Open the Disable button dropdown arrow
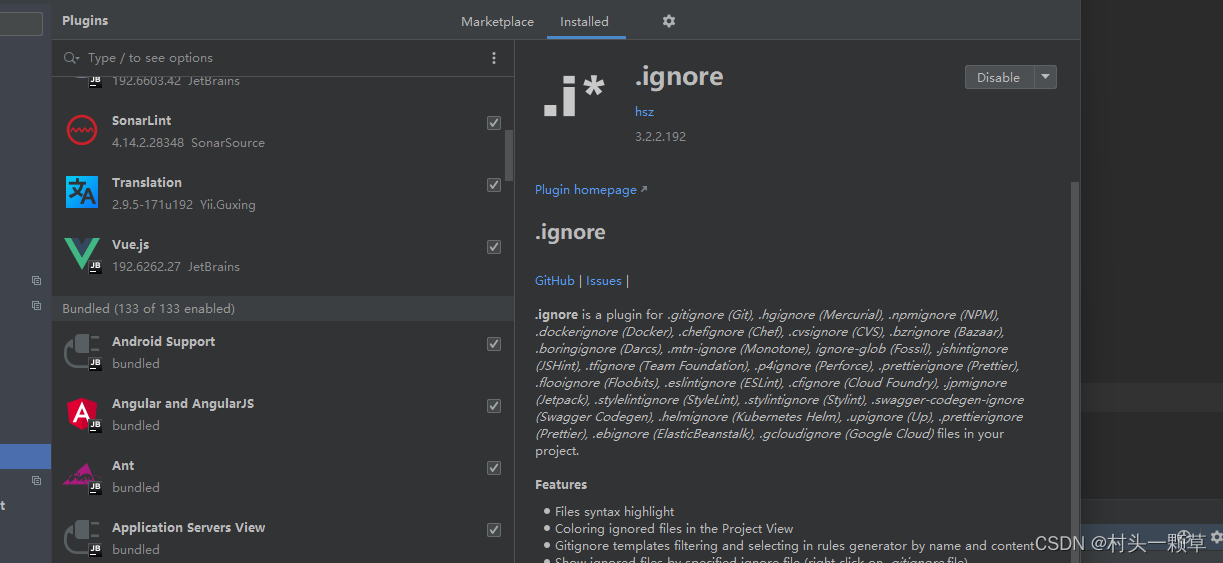Image resolution: width=1223 pixels, height=563 pixels. coord(1044,77)
